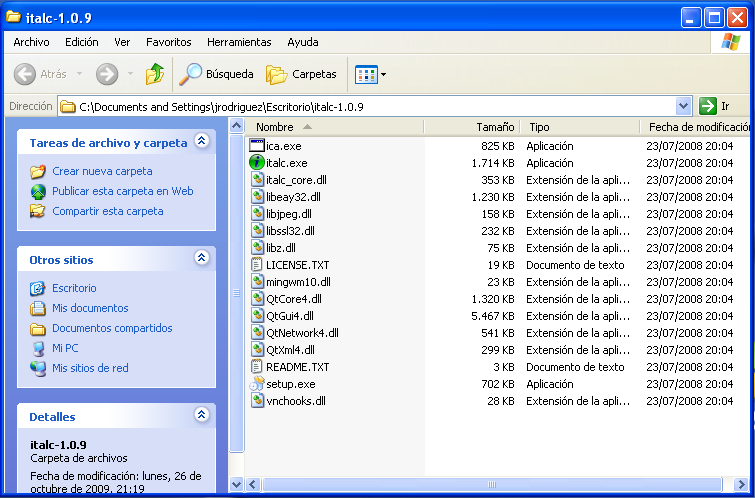The height and width of the screenshot is (498, 755).
Task: Open Mis documentos link
Action: pos(90,308)
